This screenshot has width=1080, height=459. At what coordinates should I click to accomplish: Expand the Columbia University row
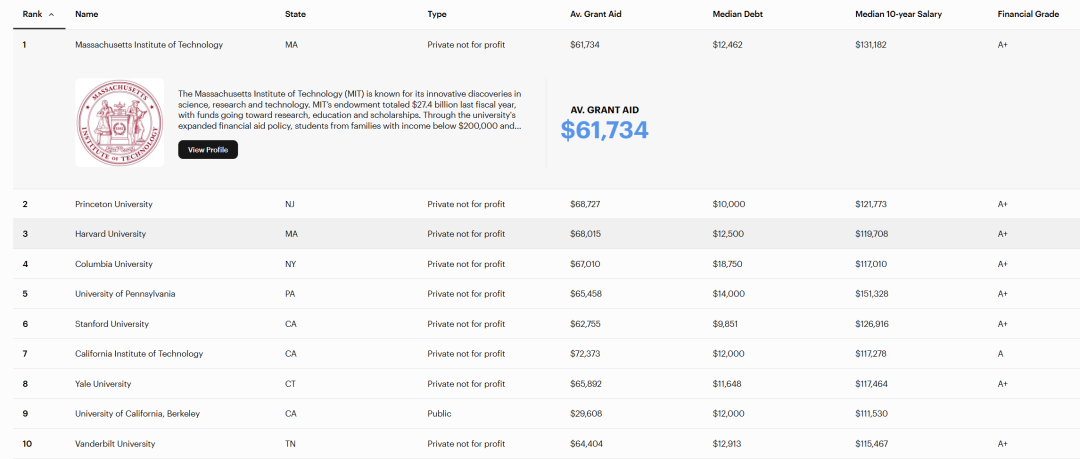click(546, 264)
